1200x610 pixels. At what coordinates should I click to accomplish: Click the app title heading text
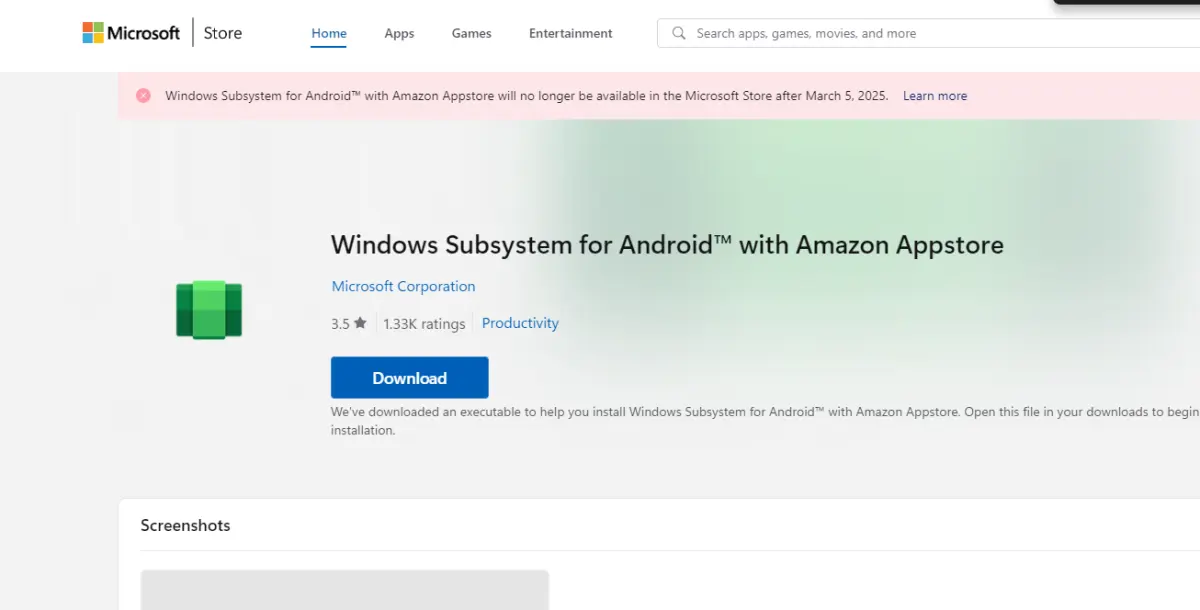coord(667,245)
